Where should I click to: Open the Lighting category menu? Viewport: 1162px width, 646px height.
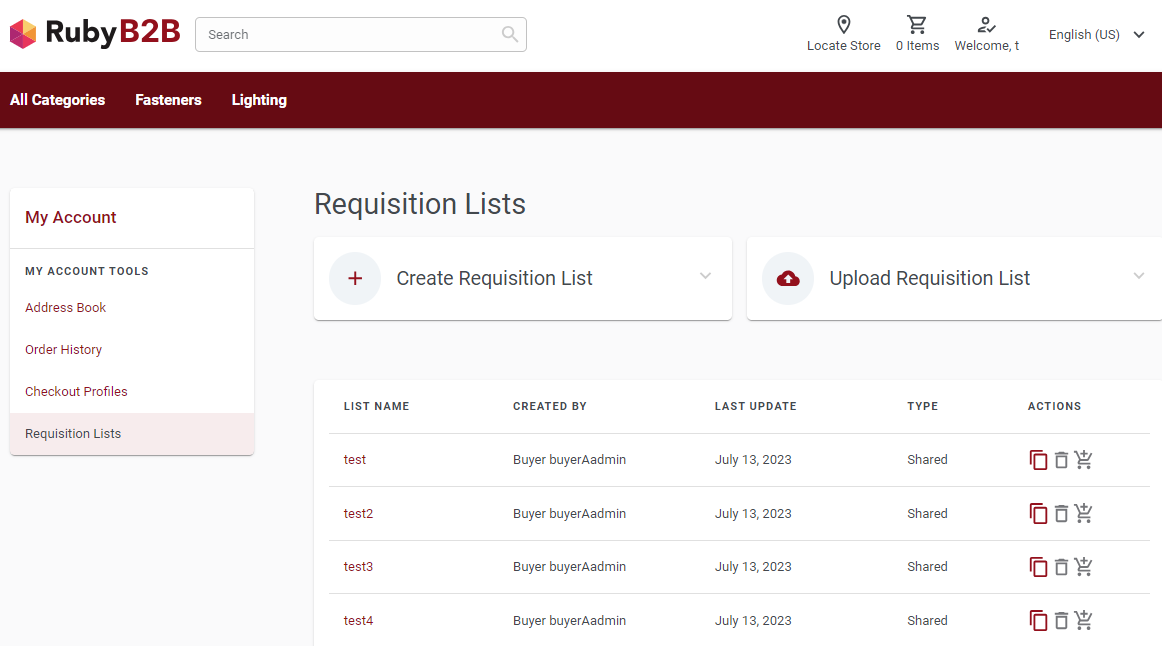pyautogui.click(x=258, y=100)
